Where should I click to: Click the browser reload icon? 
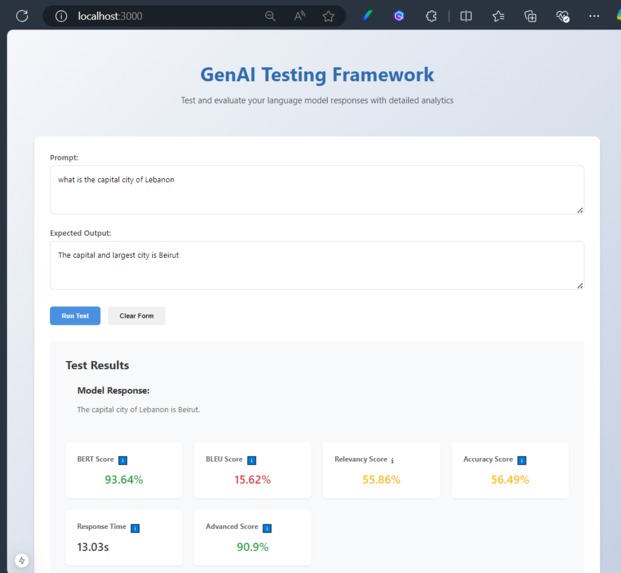22,16
